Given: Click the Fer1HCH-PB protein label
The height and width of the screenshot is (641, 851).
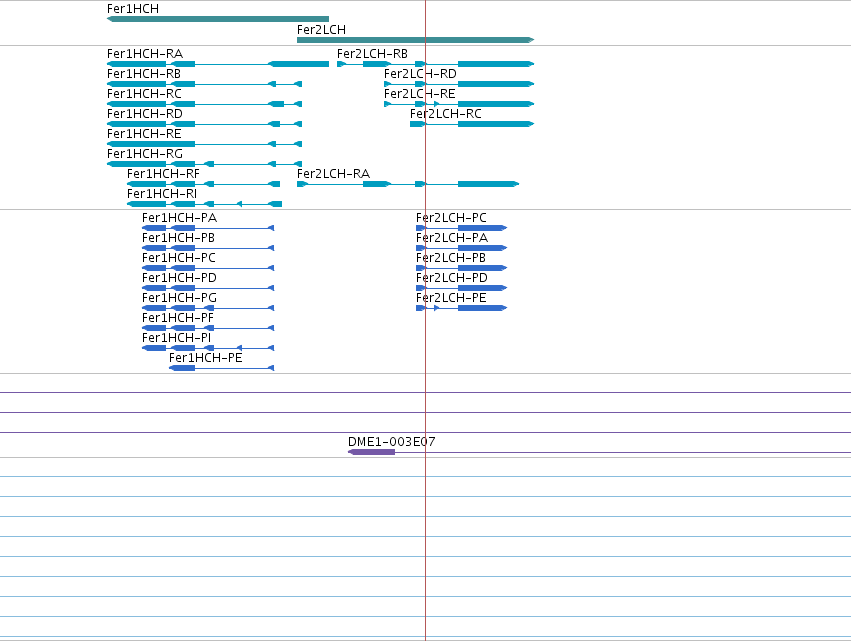Looking at the screenshot, I should tap(179, 238).
